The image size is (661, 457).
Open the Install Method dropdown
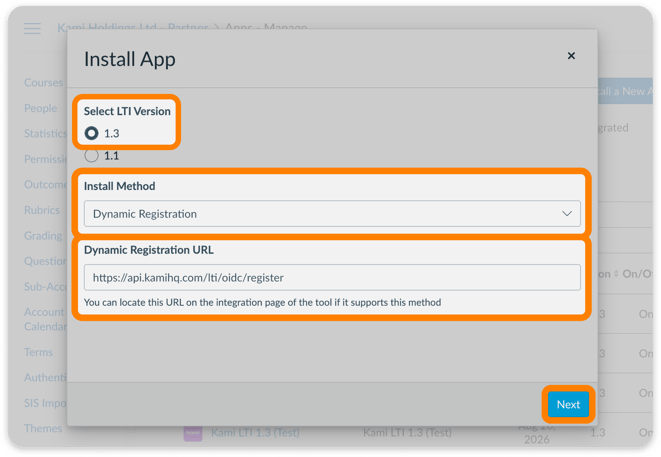[332, 214]
